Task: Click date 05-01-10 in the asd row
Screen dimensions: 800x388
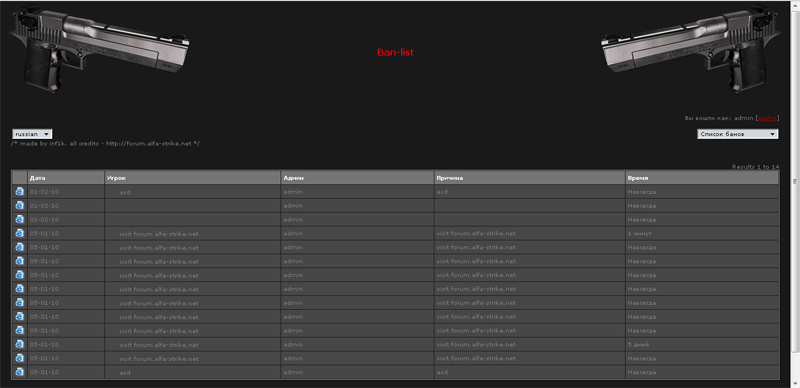Action: click(x=44, y=372)
